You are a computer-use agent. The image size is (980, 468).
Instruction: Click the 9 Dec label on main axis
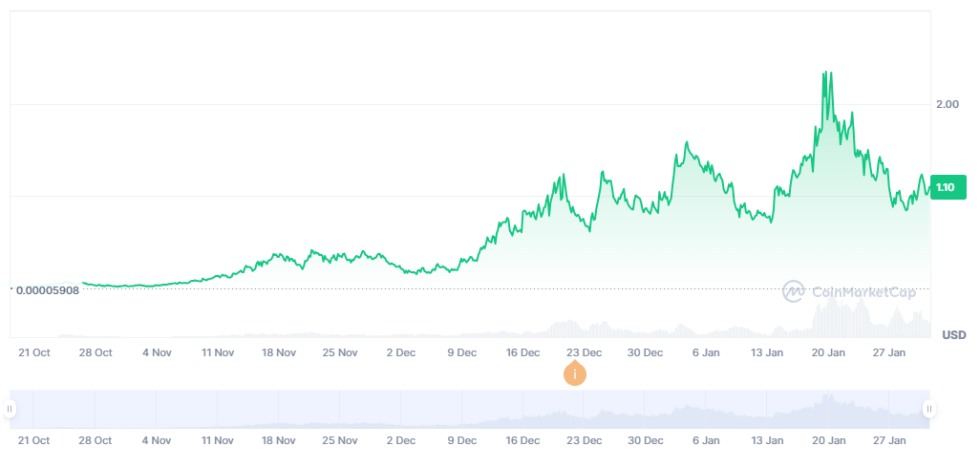(x=463, y=353)
